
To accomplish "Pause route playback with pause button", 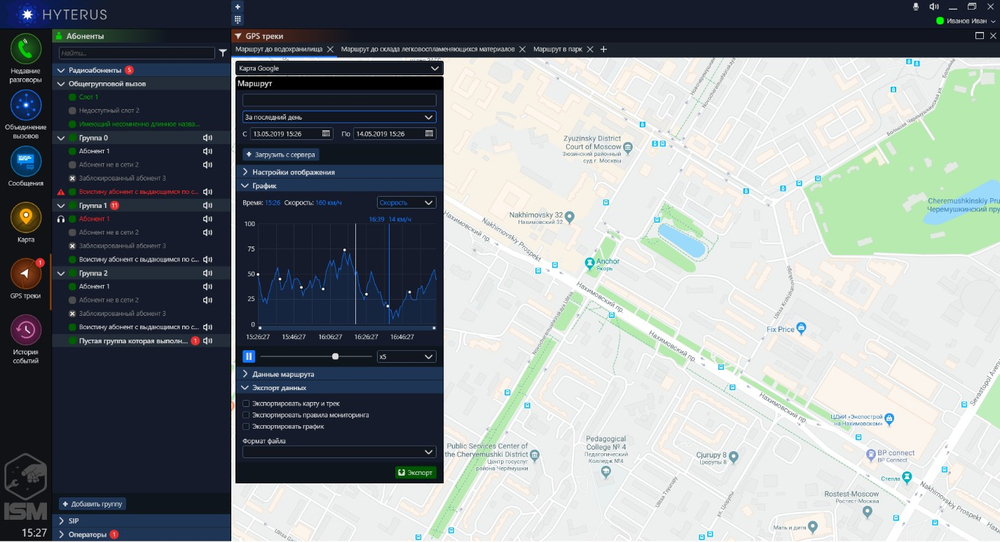I will pos(249,356).
